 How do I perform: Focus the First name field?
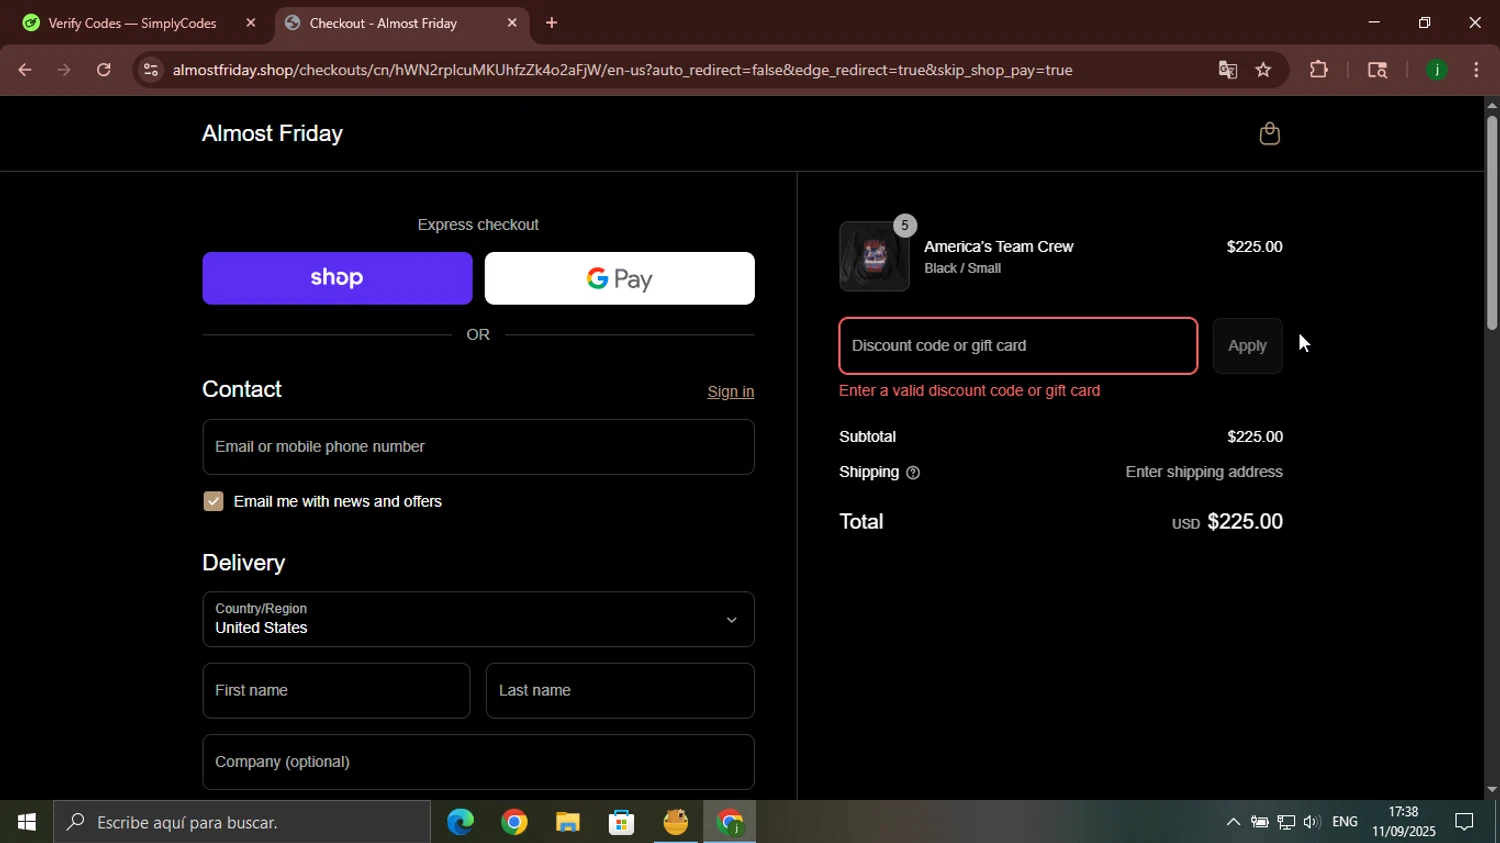(x=336, y=691)
